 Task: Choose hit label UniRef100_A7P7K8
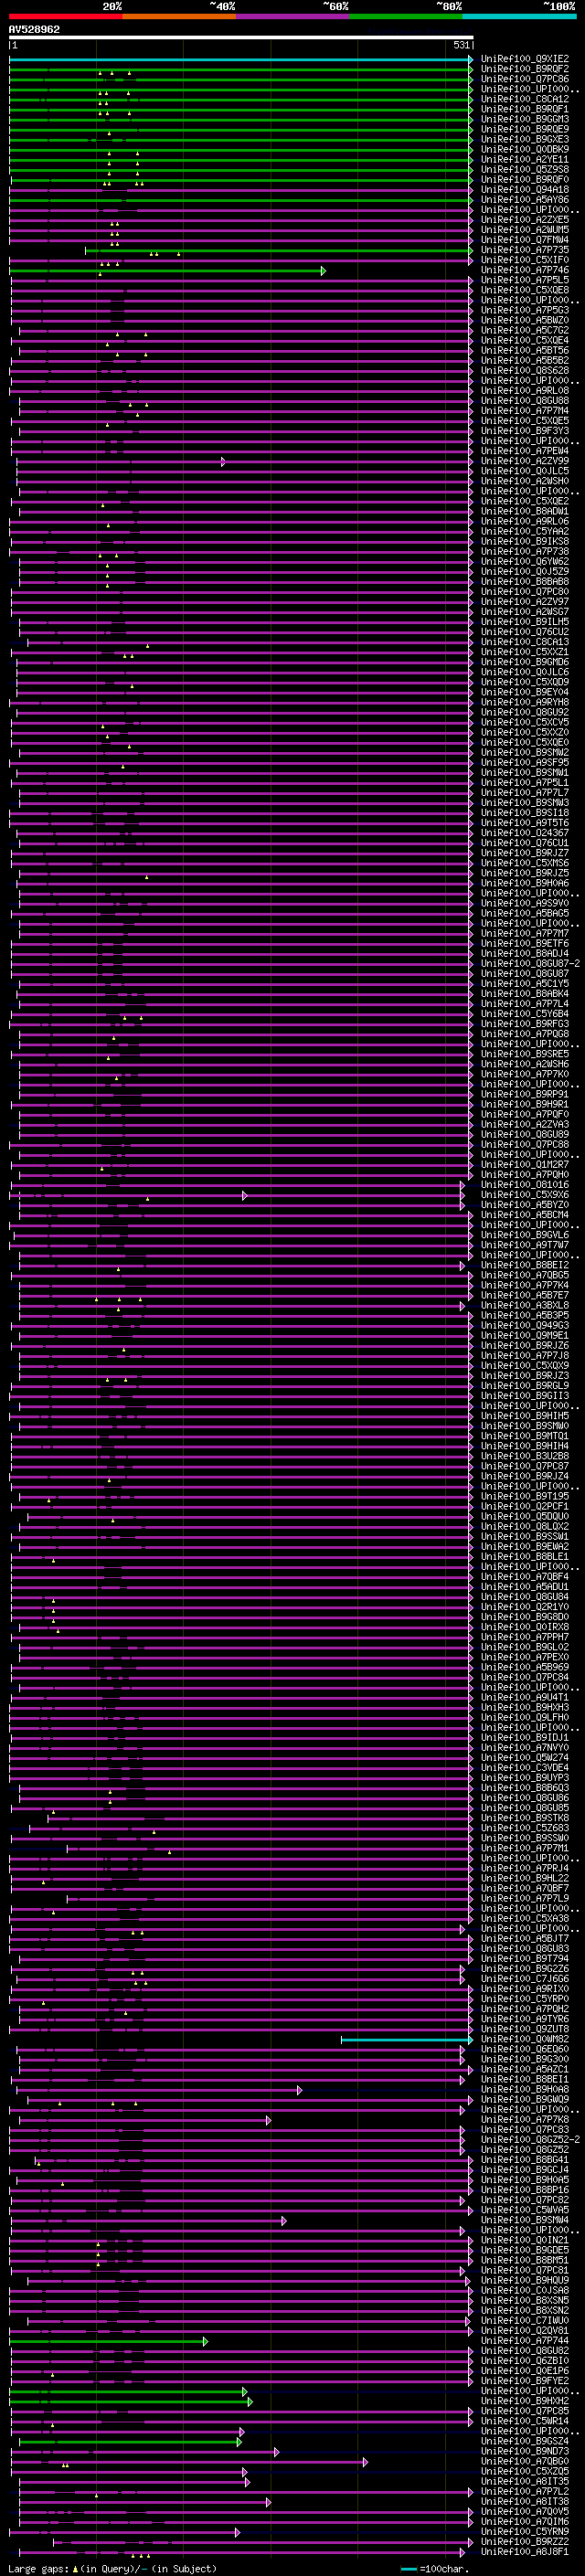point(525,2119)
